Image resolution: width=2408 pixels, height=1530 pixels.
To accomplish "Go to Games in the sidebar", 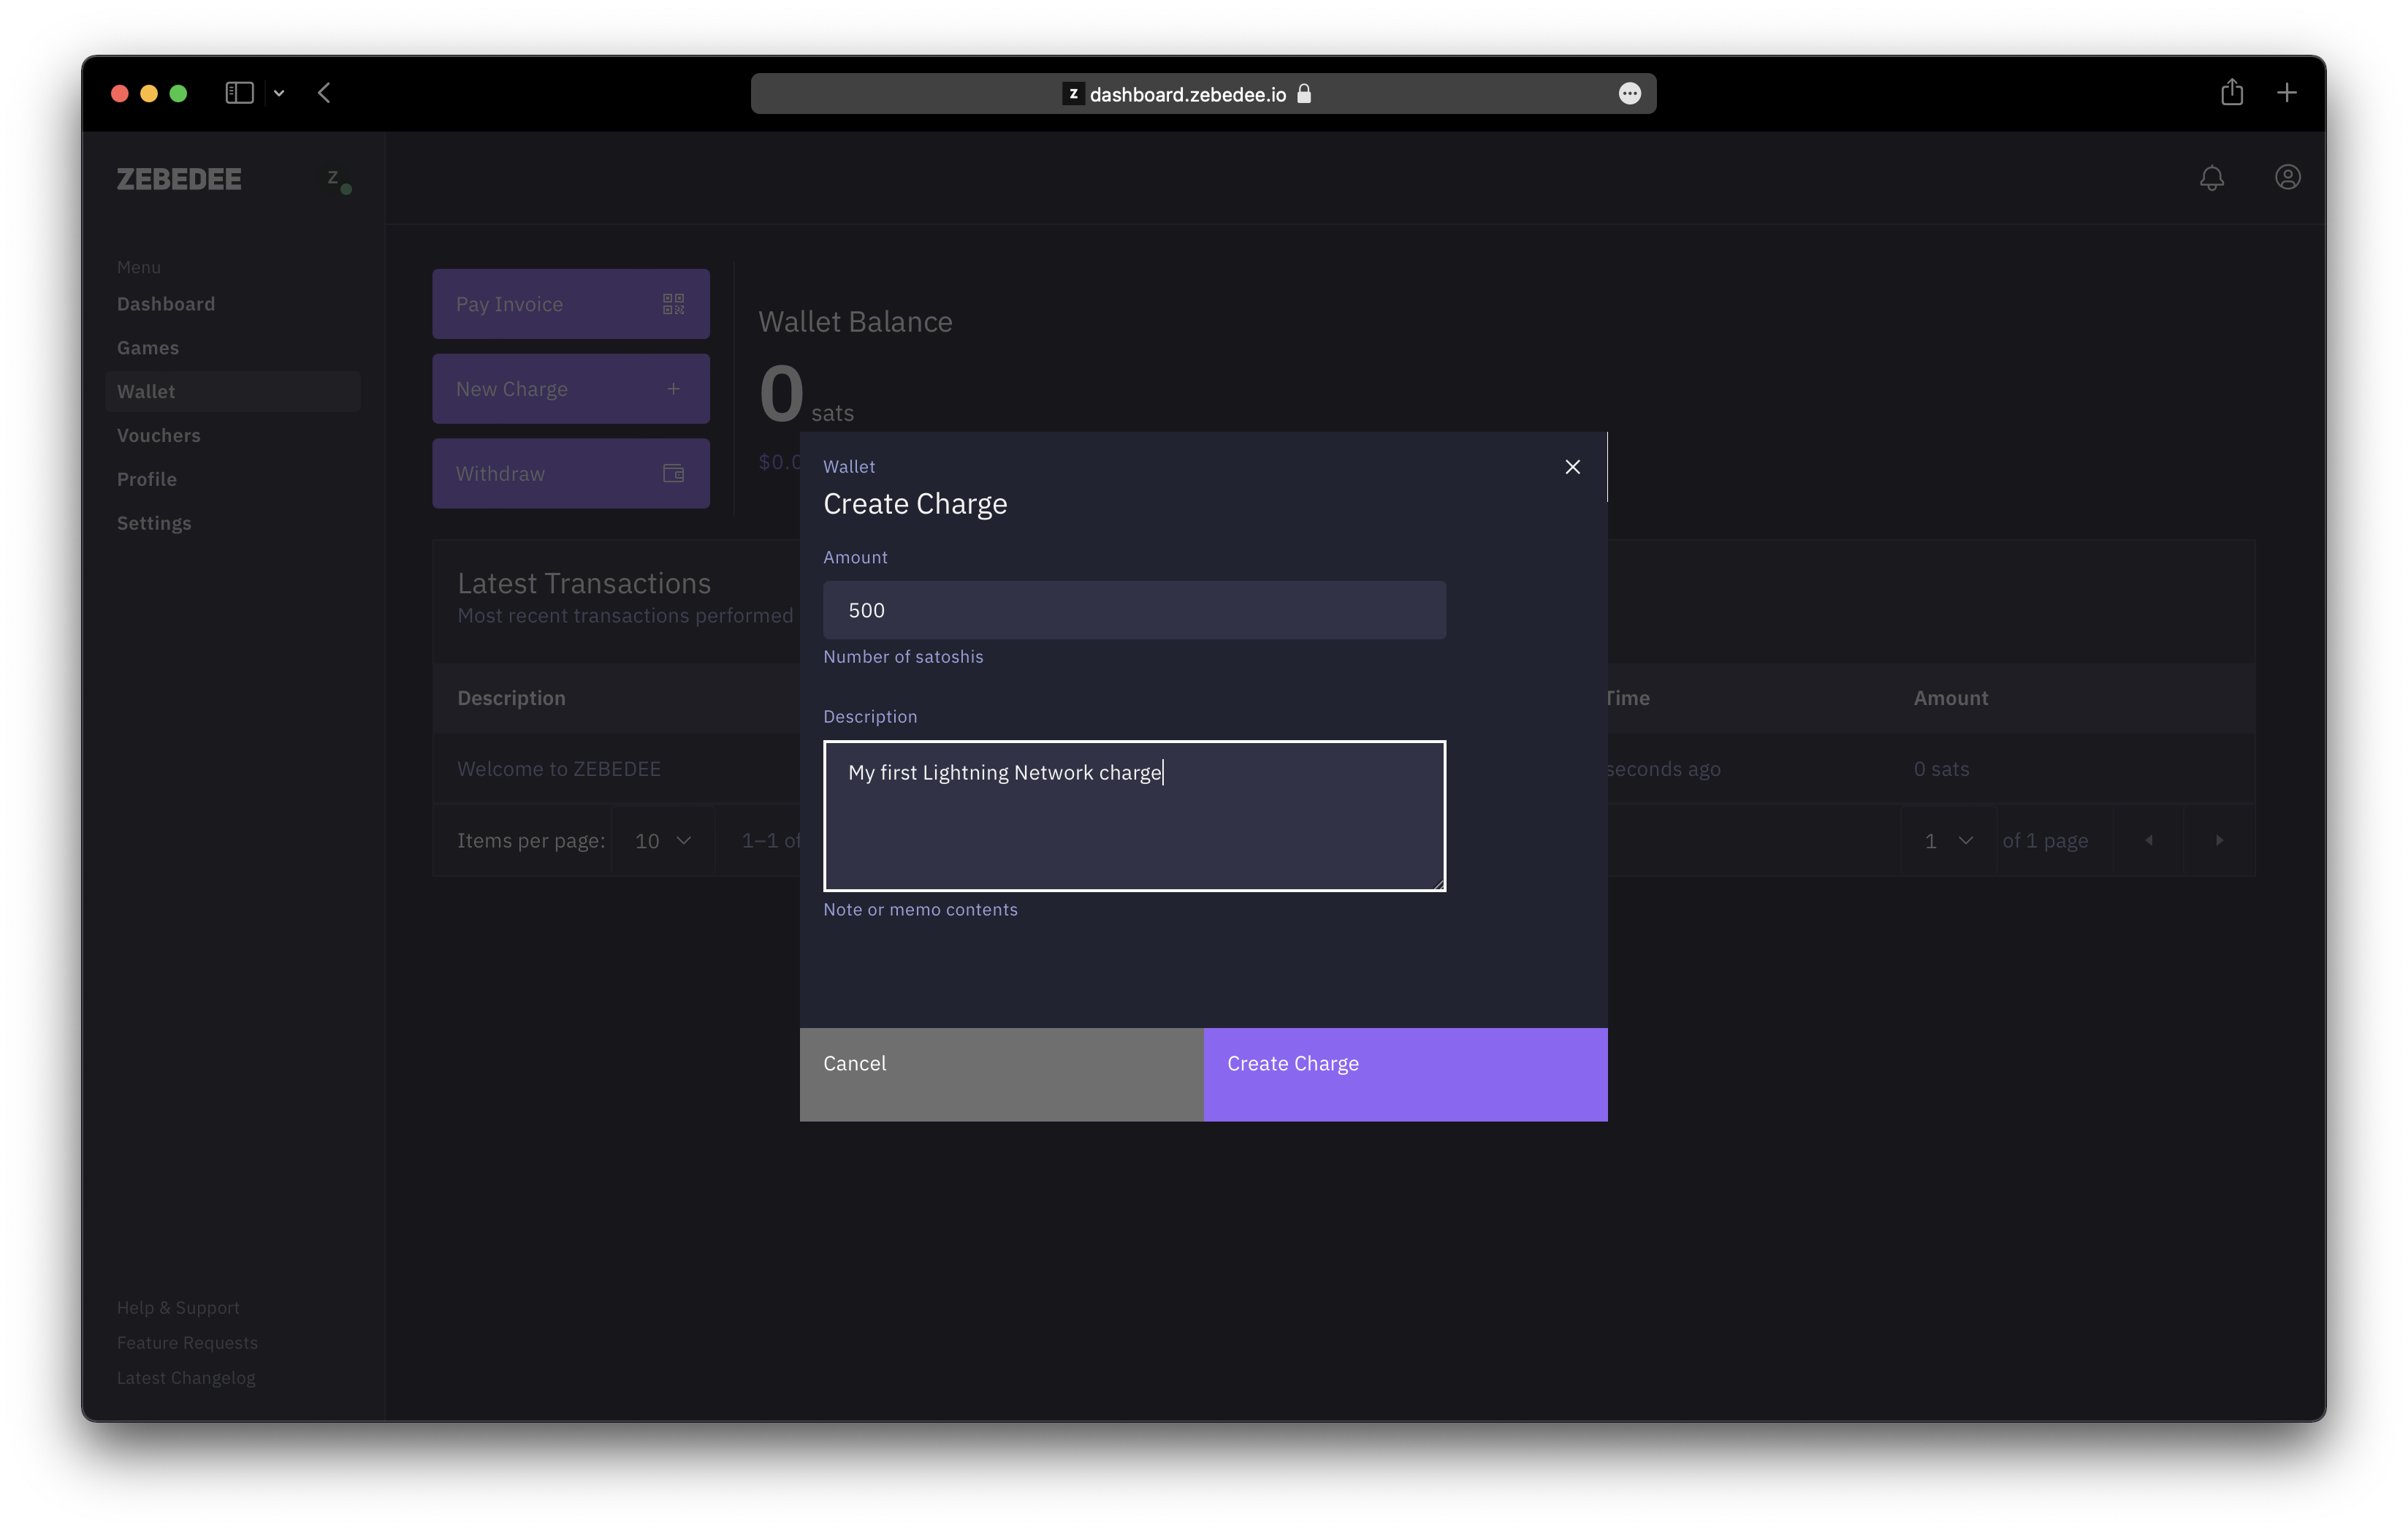I will click(148, 348).
